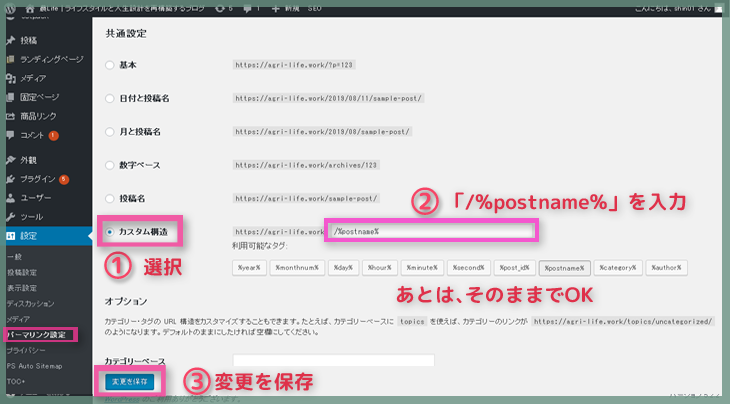Open SEO menu in admin bar

tap(314, 8)
